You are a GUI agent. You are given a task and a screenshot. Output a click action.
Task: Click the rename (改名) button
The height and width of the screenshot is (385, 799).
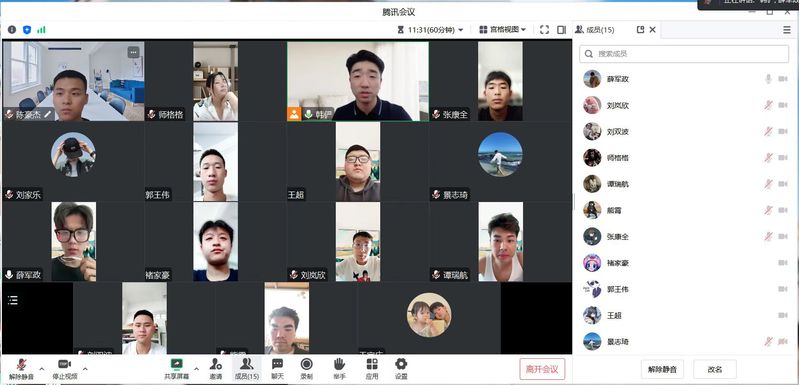pos(714,369)
